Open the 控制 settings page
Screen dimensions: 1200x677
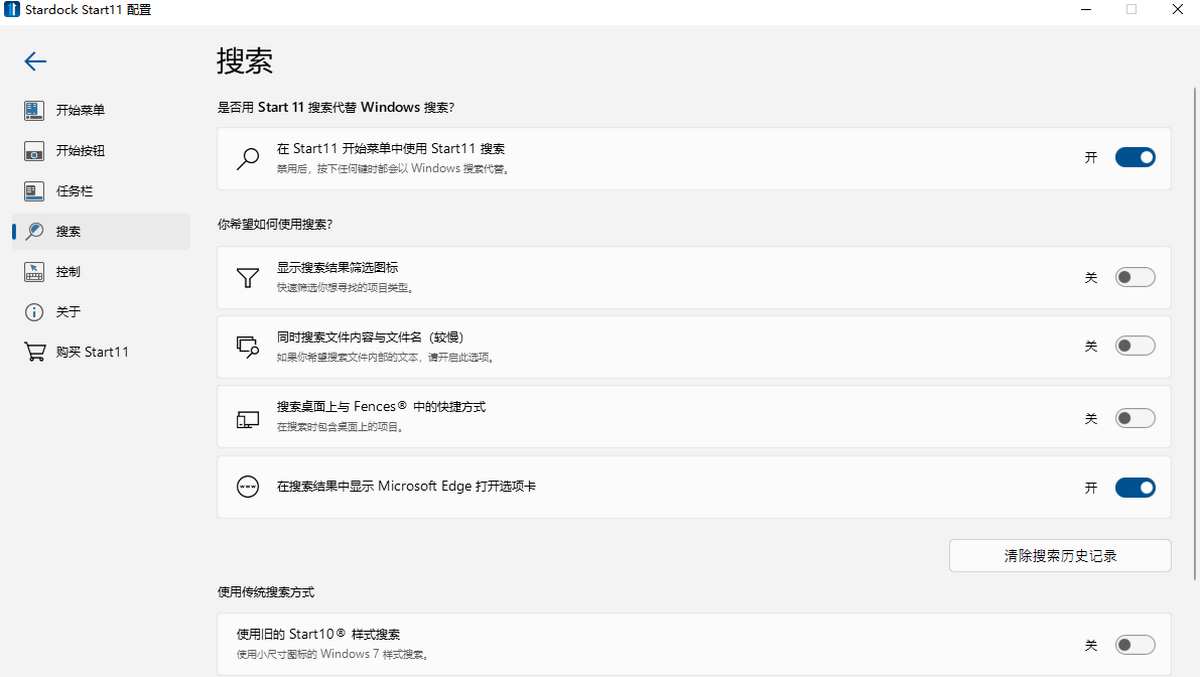point(101,271)
